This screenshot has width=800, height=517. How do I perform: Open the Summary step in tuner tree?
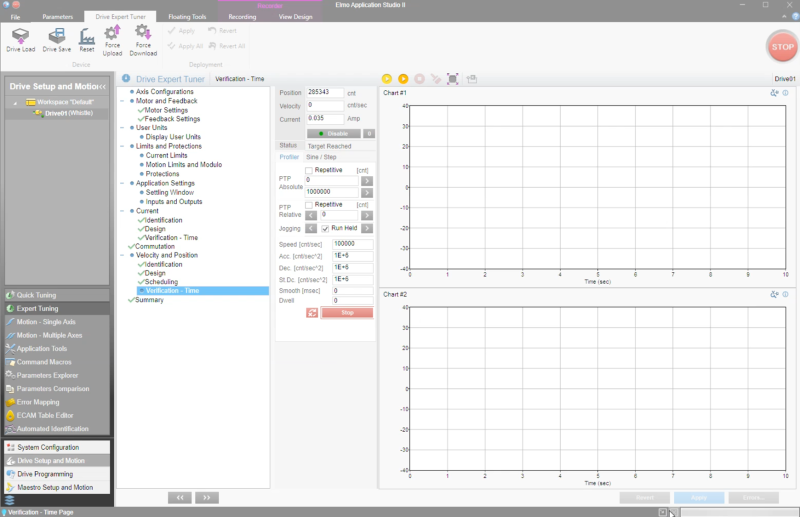[149, 300]
